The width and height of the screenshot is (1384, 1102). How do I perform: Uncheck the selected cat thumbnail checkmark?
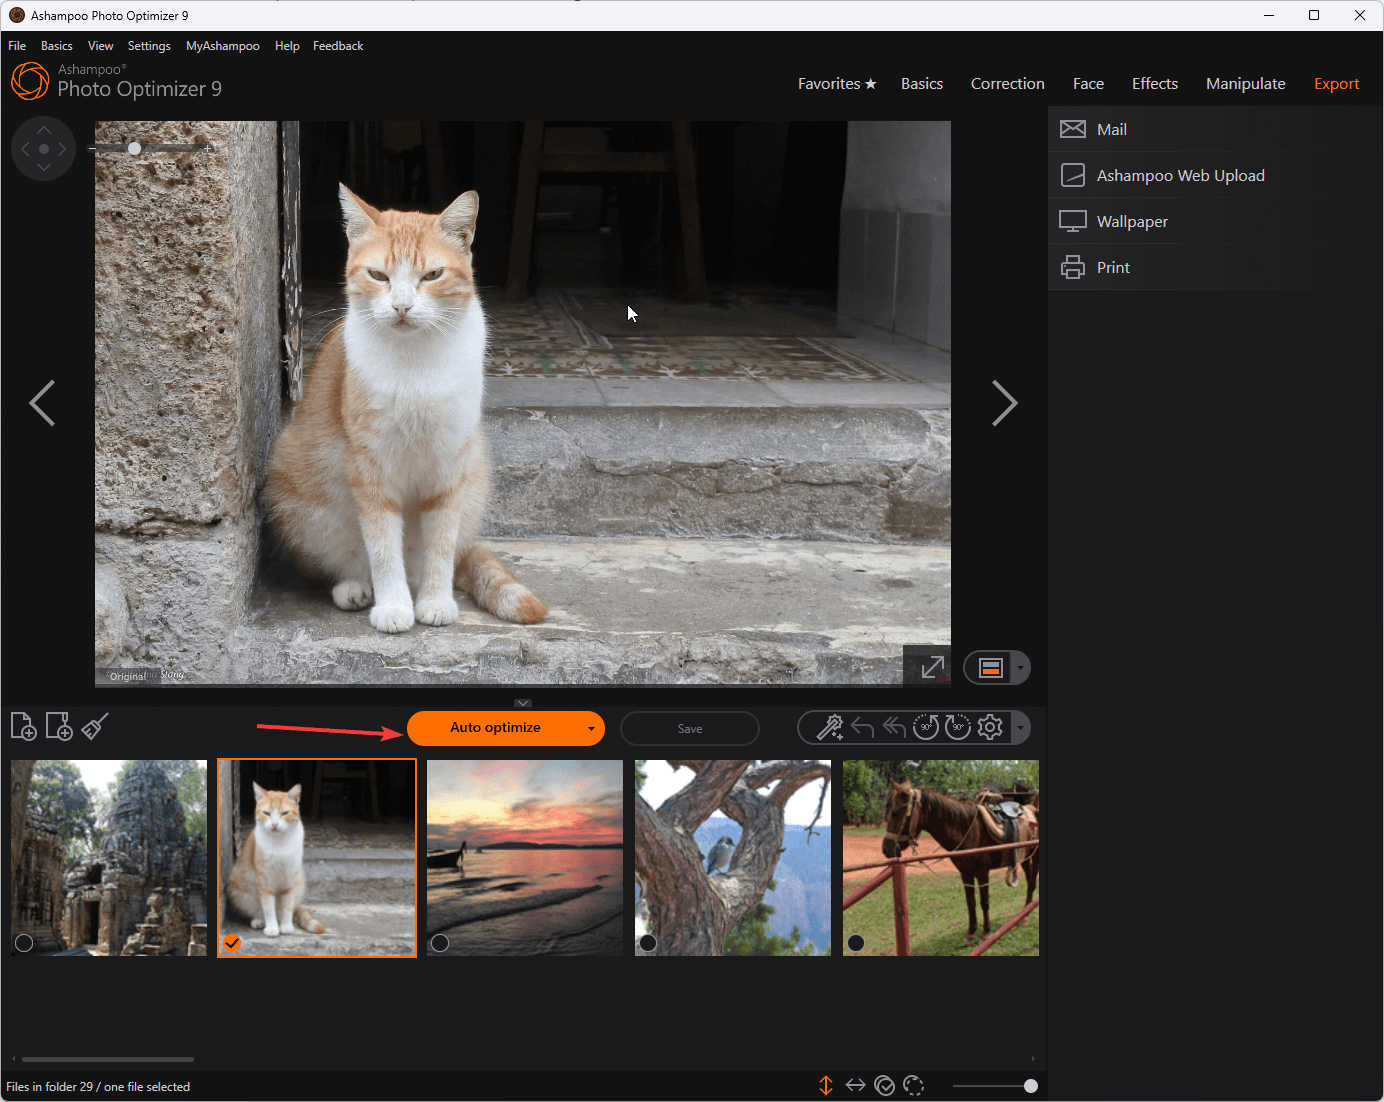232,942
